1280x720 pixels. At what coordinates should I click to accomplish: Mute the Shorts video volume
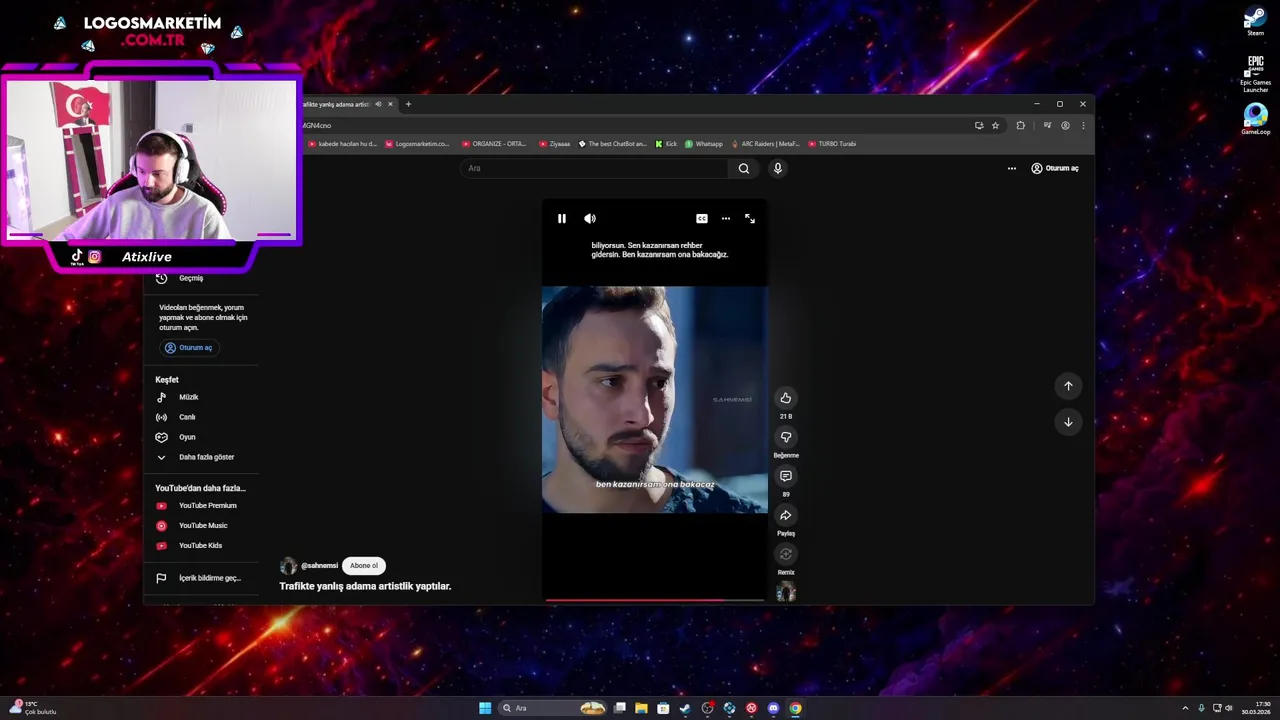pos(590,218)
